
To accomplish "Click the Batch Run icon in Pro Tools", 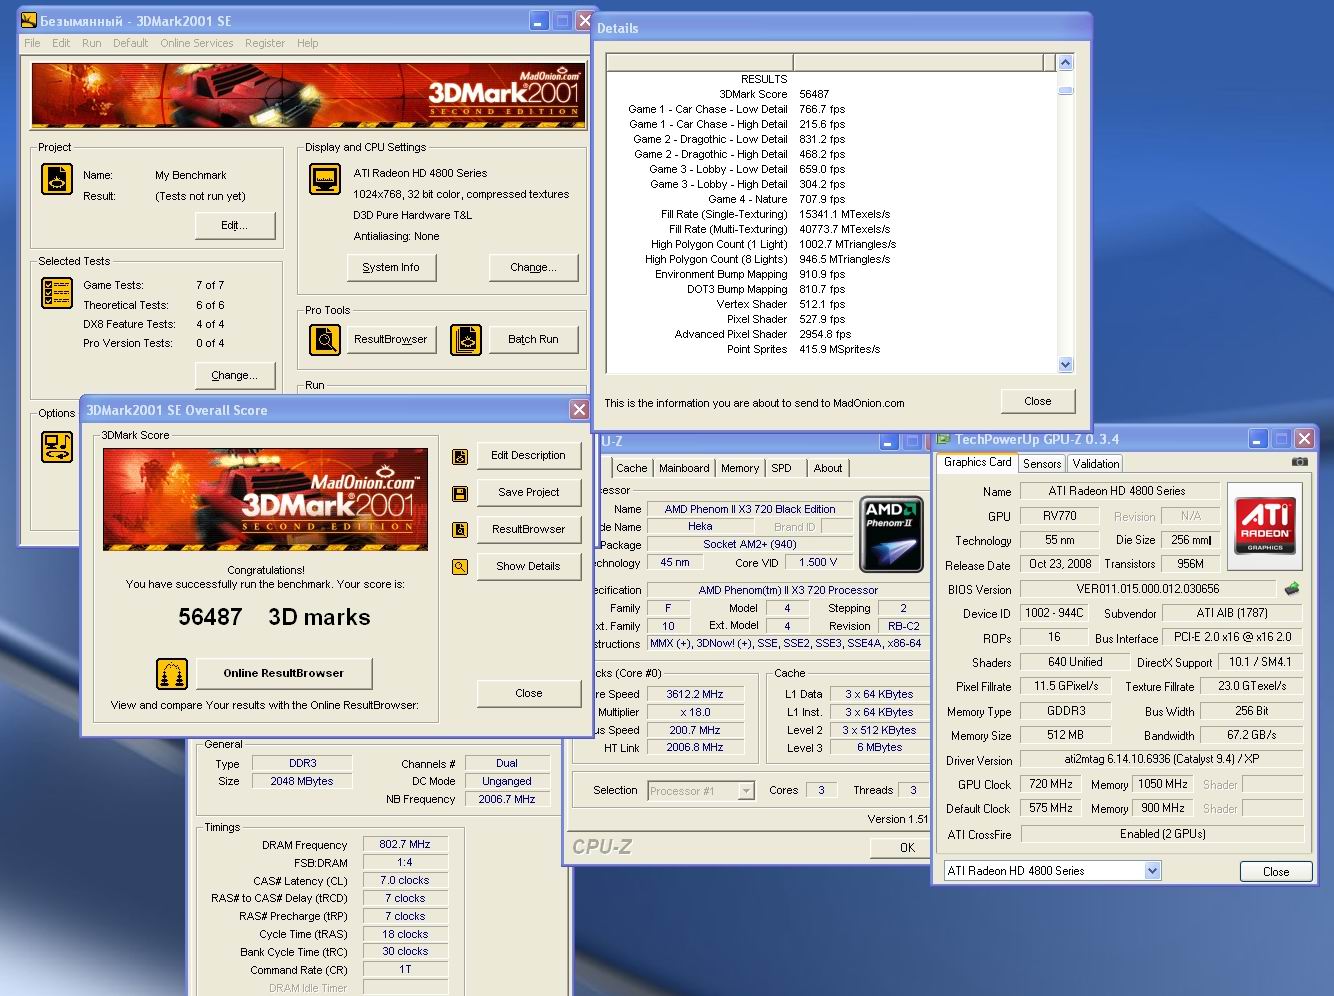I will click(x=466, y=340).
